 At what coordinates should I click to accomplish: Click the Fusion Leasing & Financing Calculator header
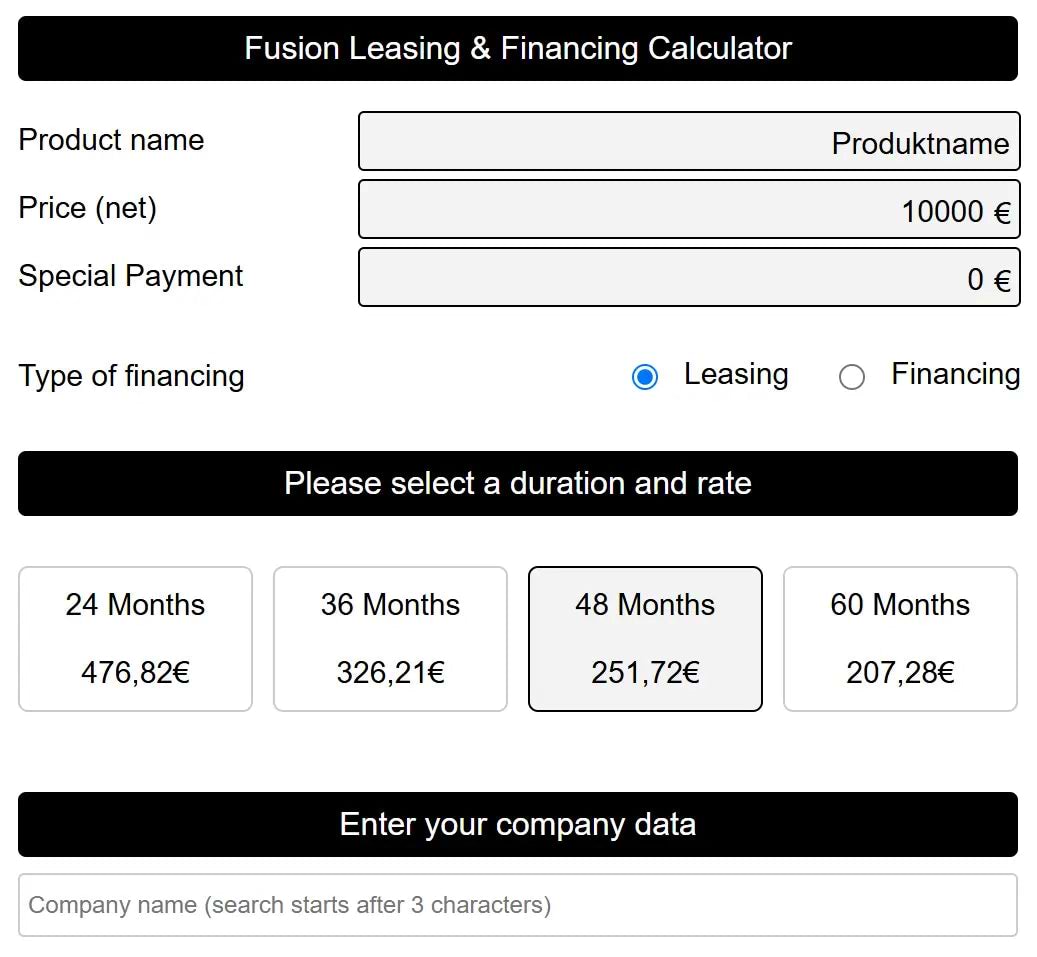click(518, 48)
